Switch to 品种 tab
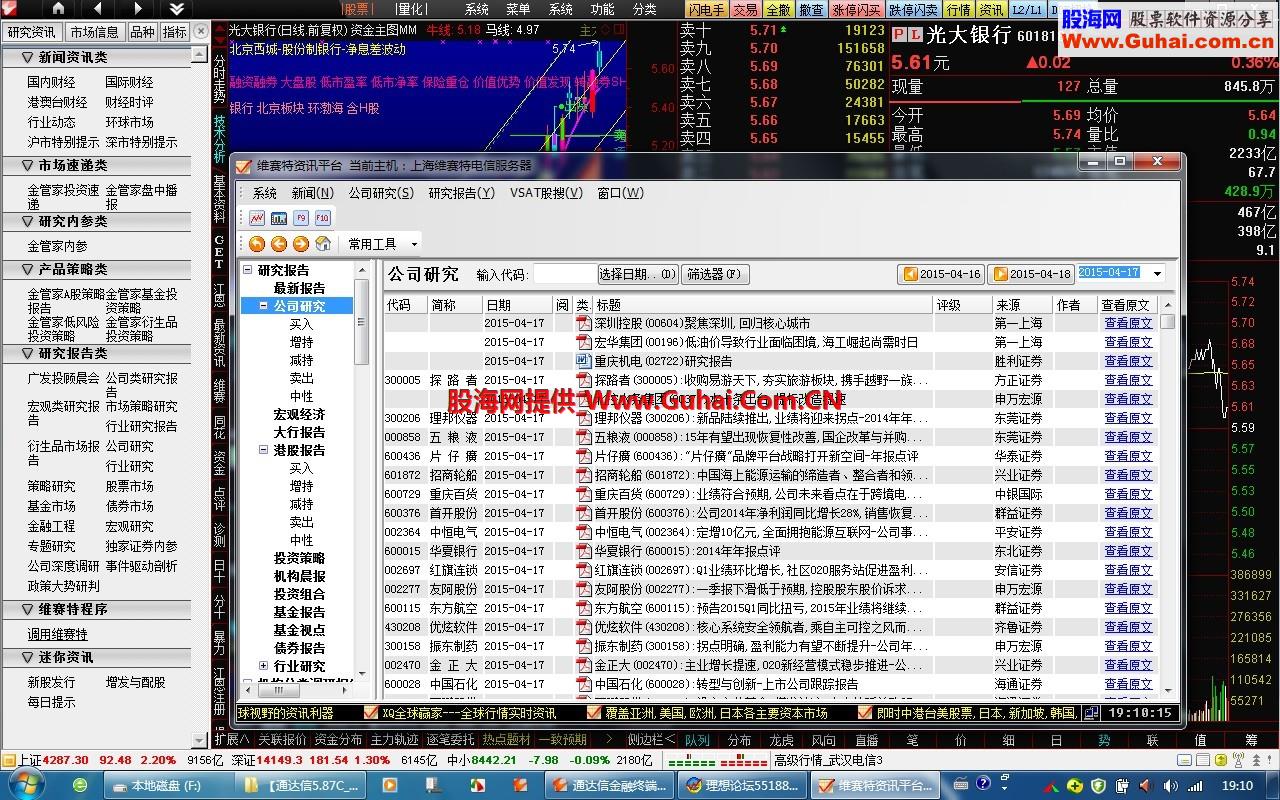This screenshot has width=1280, height=800. (x=143, y=32)
